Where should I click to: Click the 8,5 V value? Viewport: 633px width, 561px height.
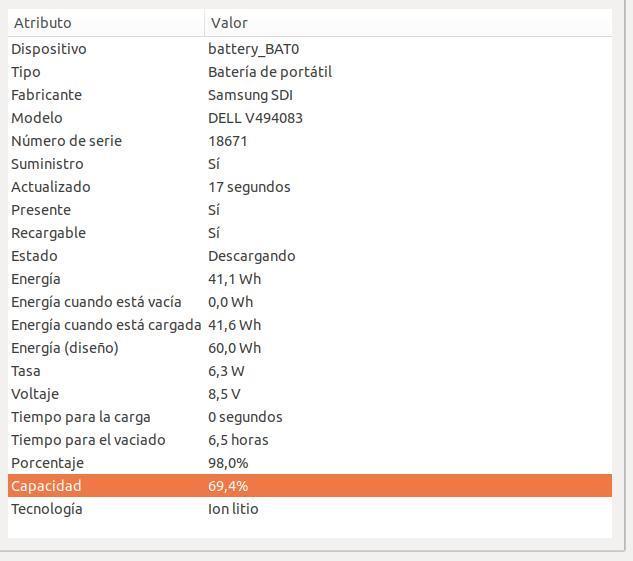pos(224,394)
